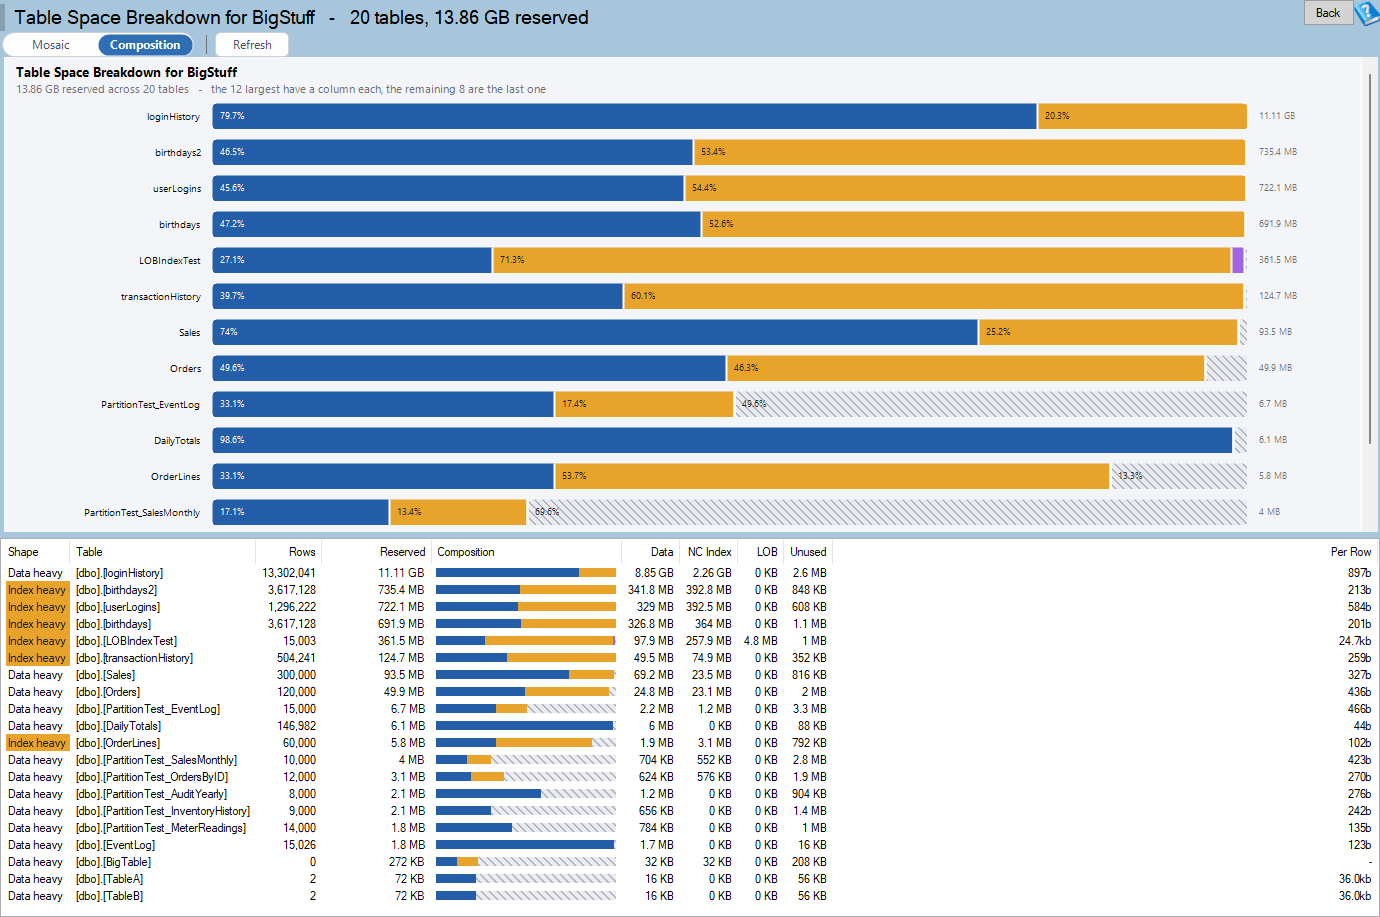
Task: Sort by the NC Index column header
Action: coord(709,552)
